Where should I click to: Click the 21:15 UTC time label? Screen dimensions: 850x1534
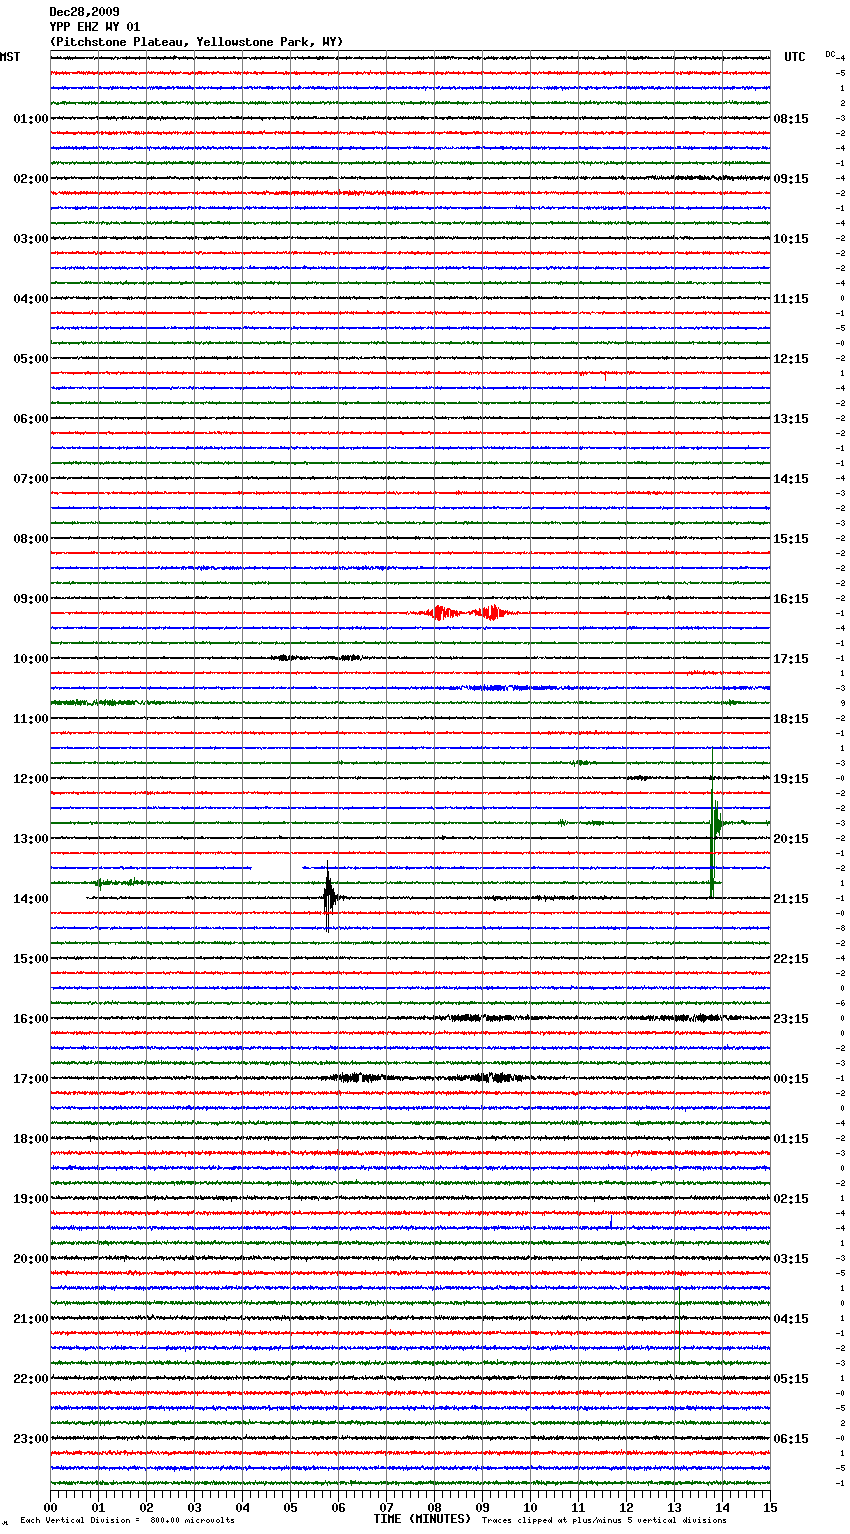click(791, 899)
